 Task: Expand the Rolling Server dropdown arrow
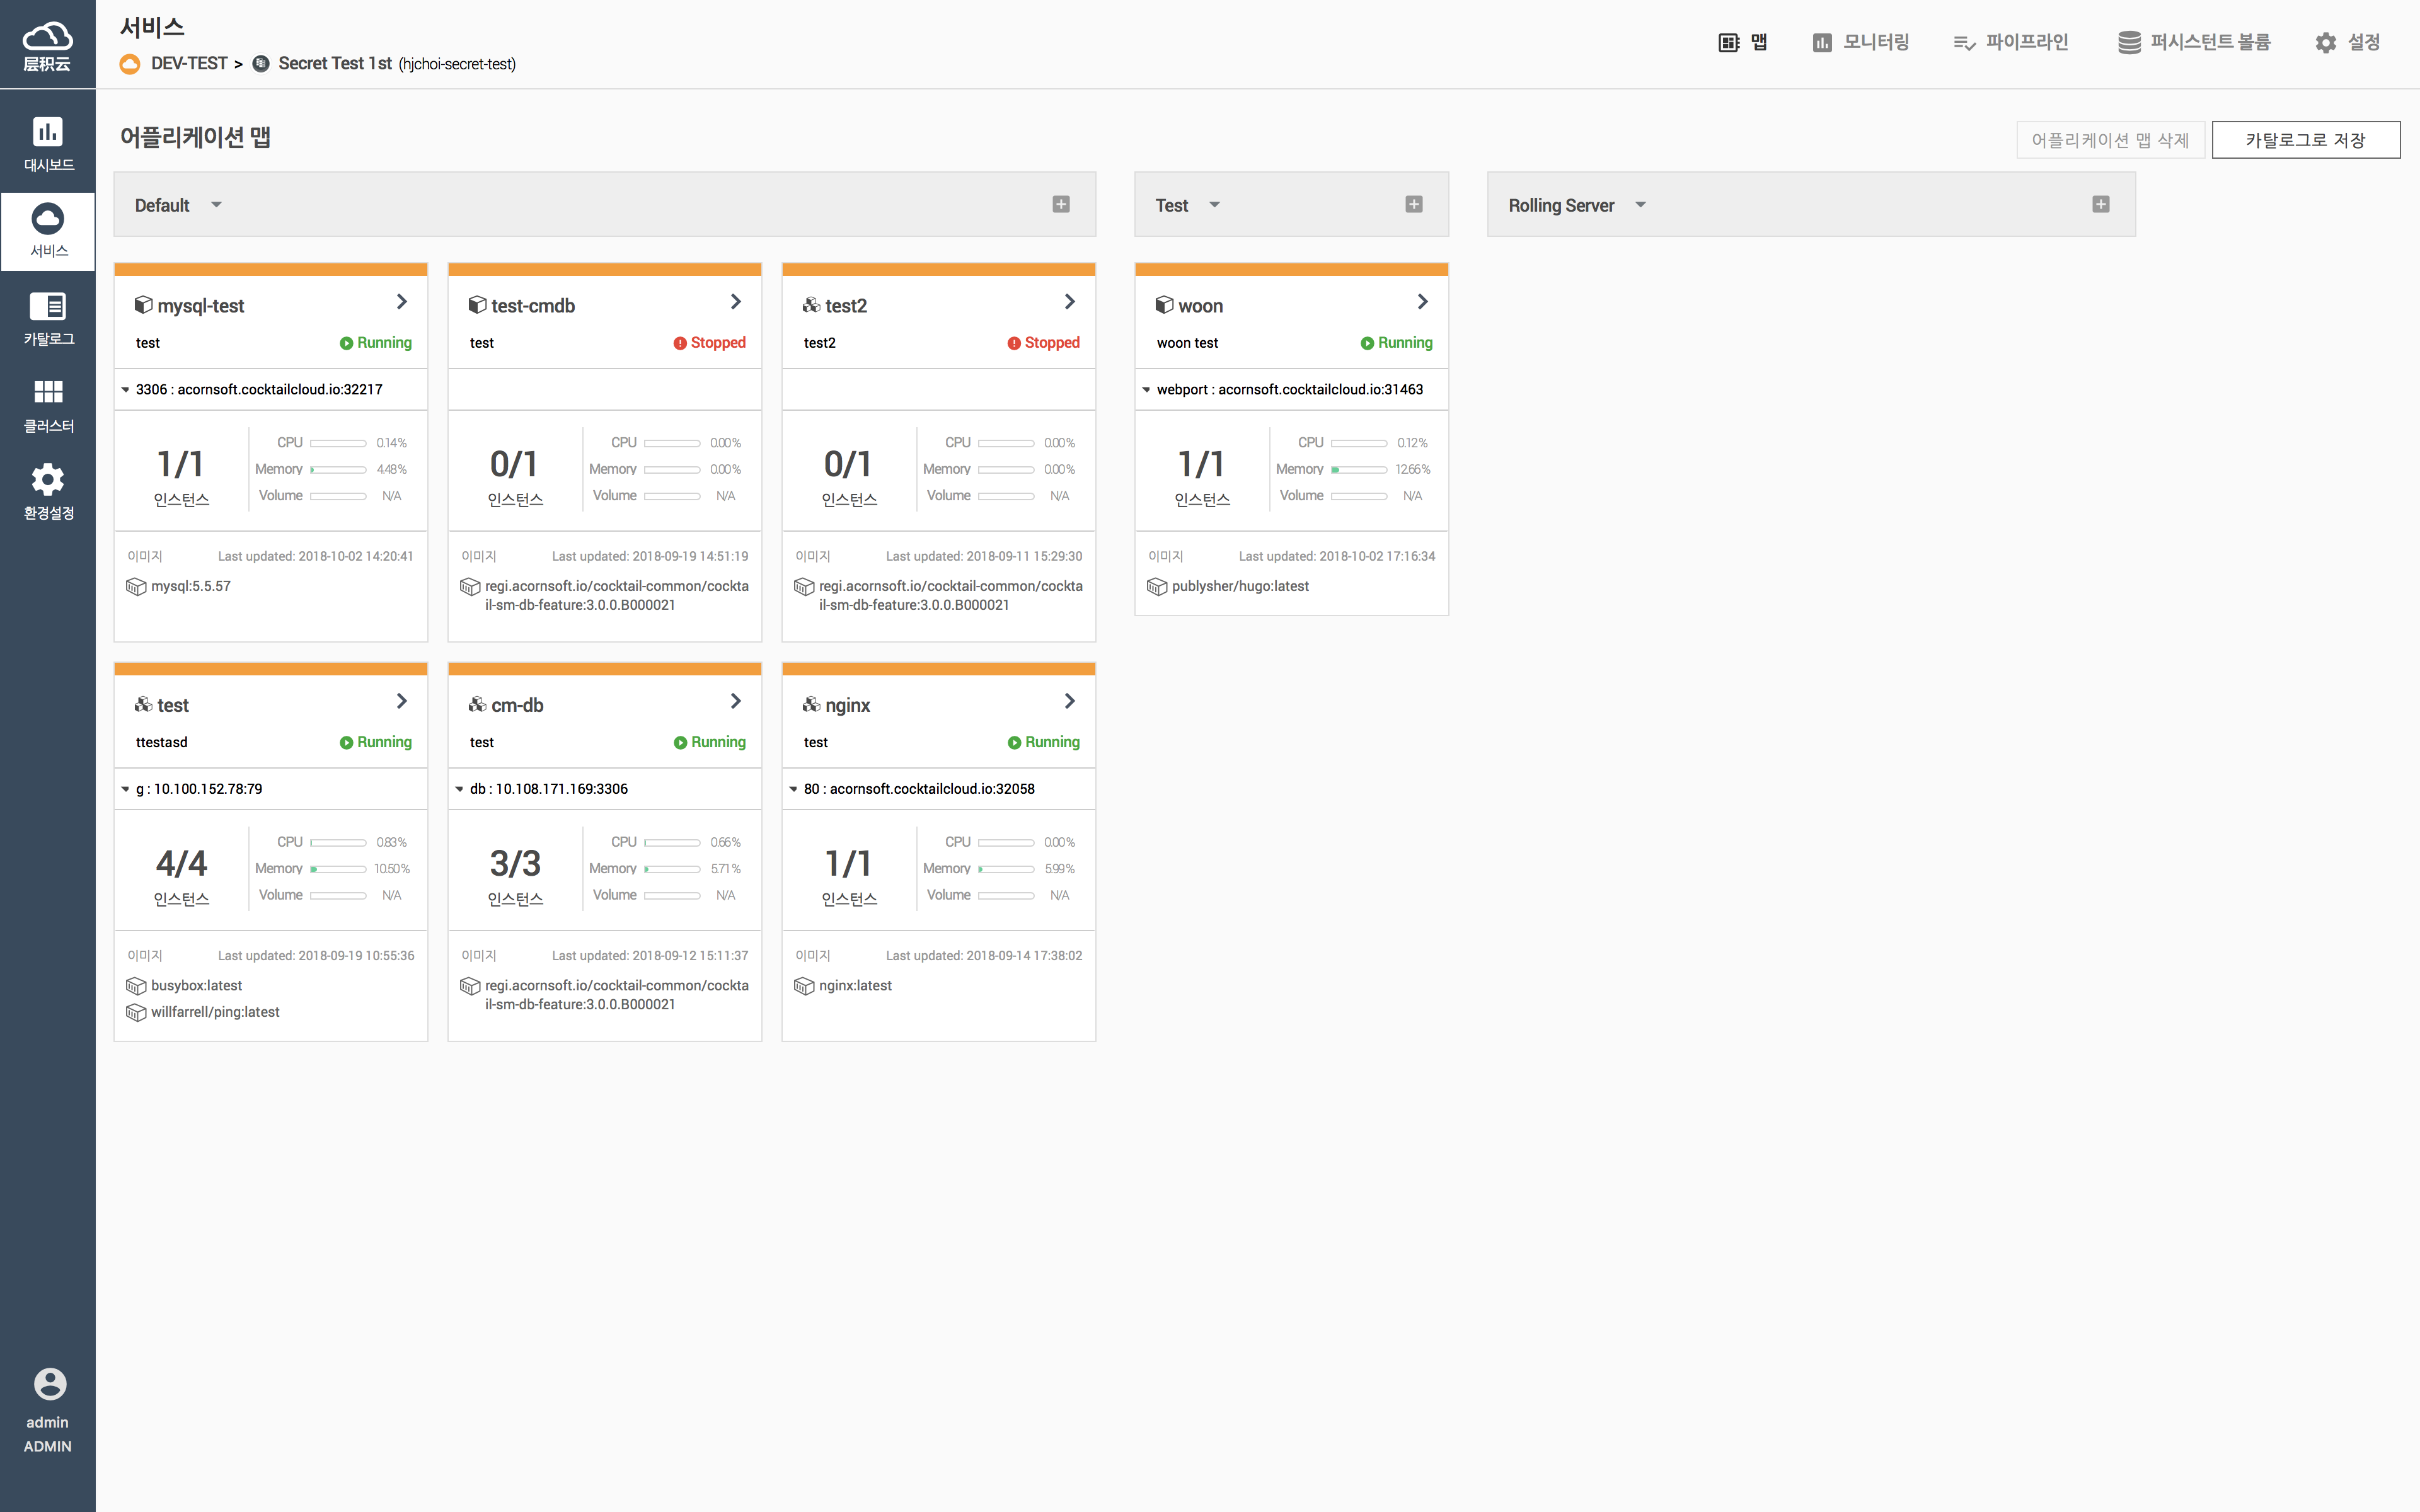1640,205
